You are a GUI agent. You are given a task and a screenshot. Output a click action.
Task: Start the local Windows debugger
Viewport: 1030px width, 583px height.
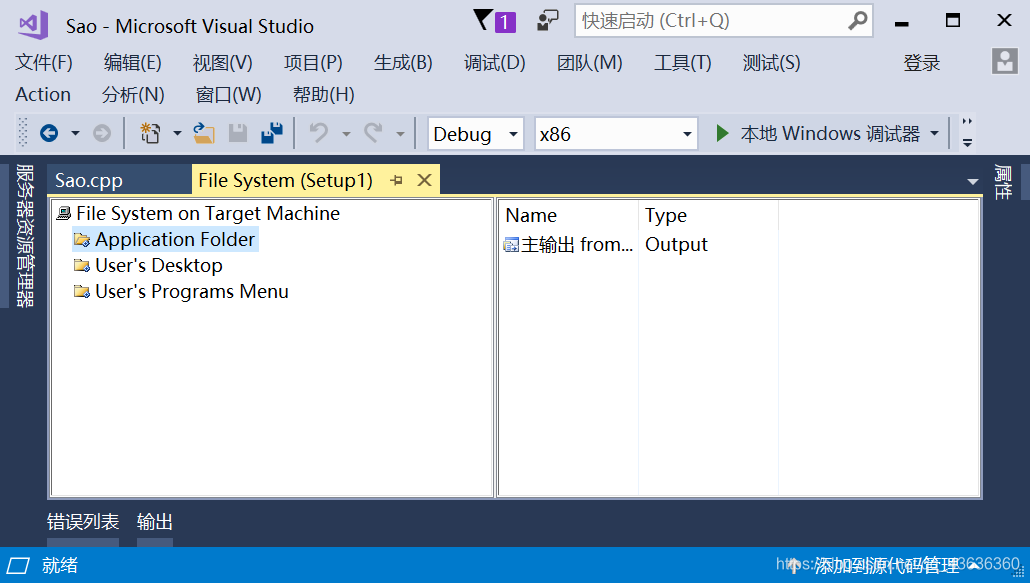coord(818,134)
